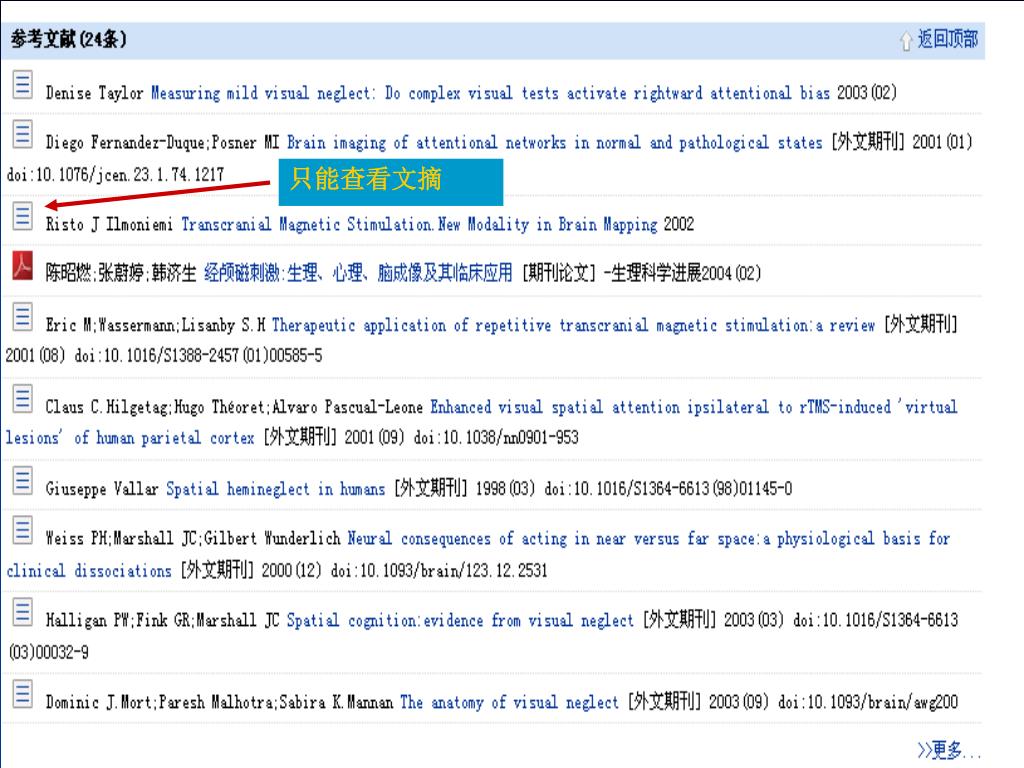Click abstract icon beside Risto J Ilmoniemi reference
This screenshot has width=1024, height=768.
pyautogui.click(x=23, y=216)
